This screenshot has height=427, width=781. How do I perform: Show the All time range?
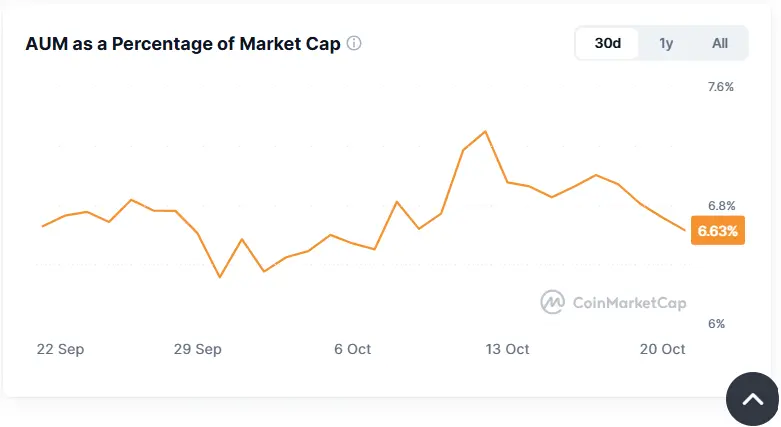coord(720,44)
